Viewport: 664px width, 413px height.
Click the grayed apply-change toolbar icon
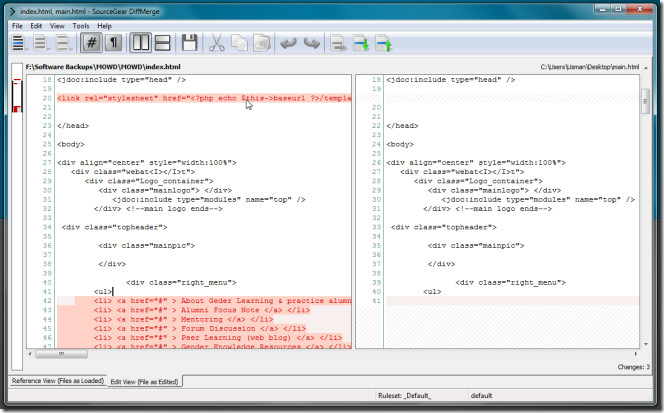click(x=339, y=43)
